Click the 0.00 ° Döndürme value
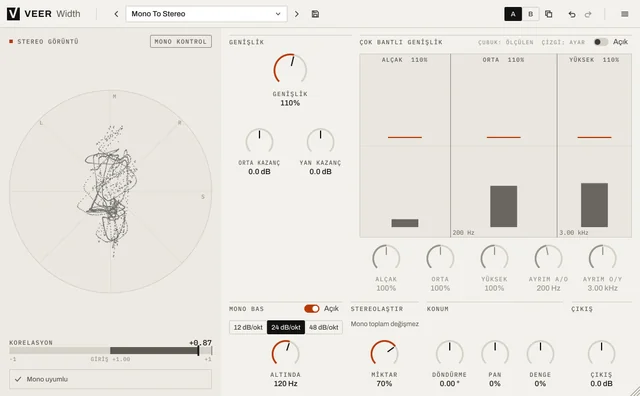 (x=449, y=384)
